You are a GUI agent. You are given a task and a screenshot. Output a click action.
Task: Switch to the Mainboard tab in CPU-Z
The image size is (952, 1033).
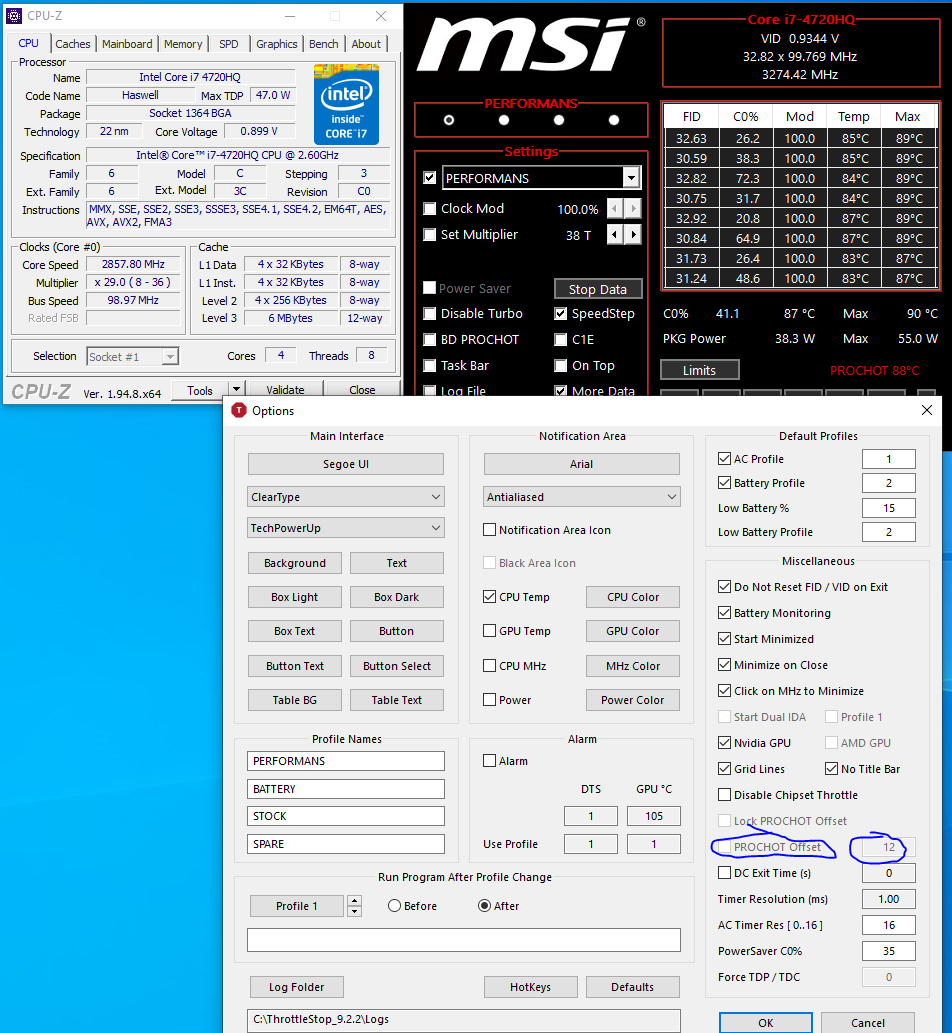127,43
